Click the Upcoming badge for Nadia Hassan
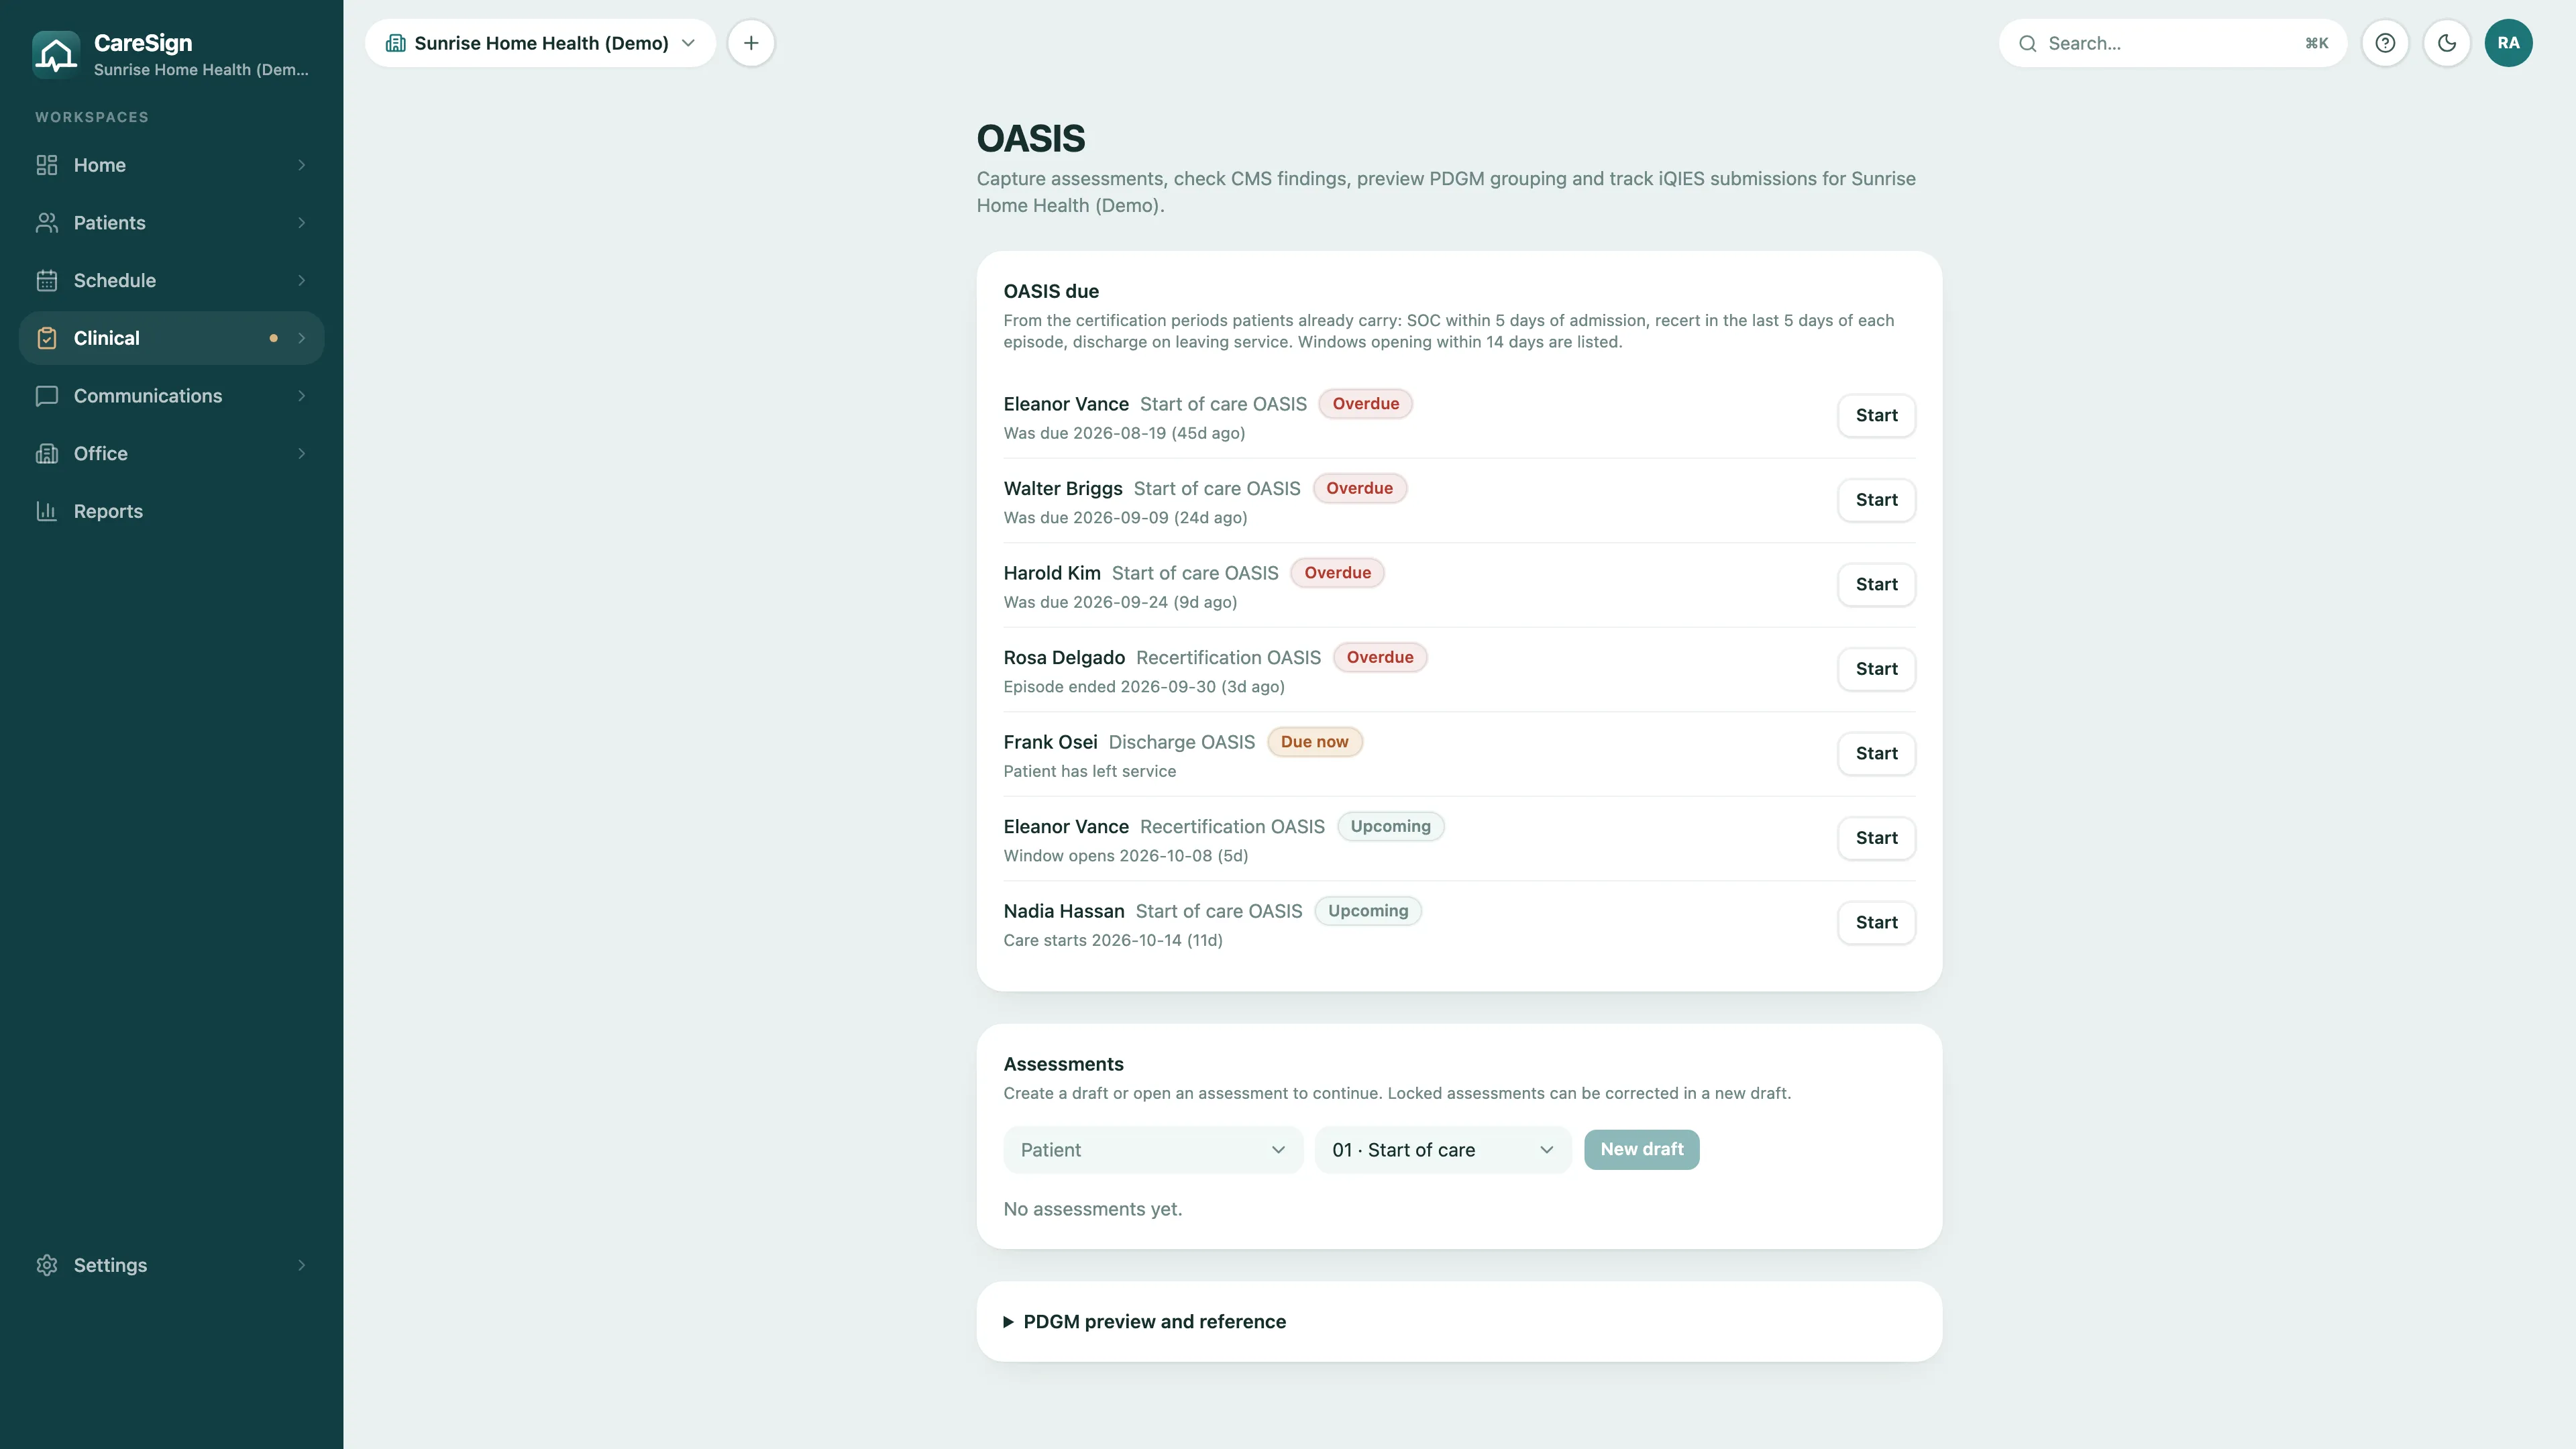The image size is (2576, 1449). (1367, 911)
